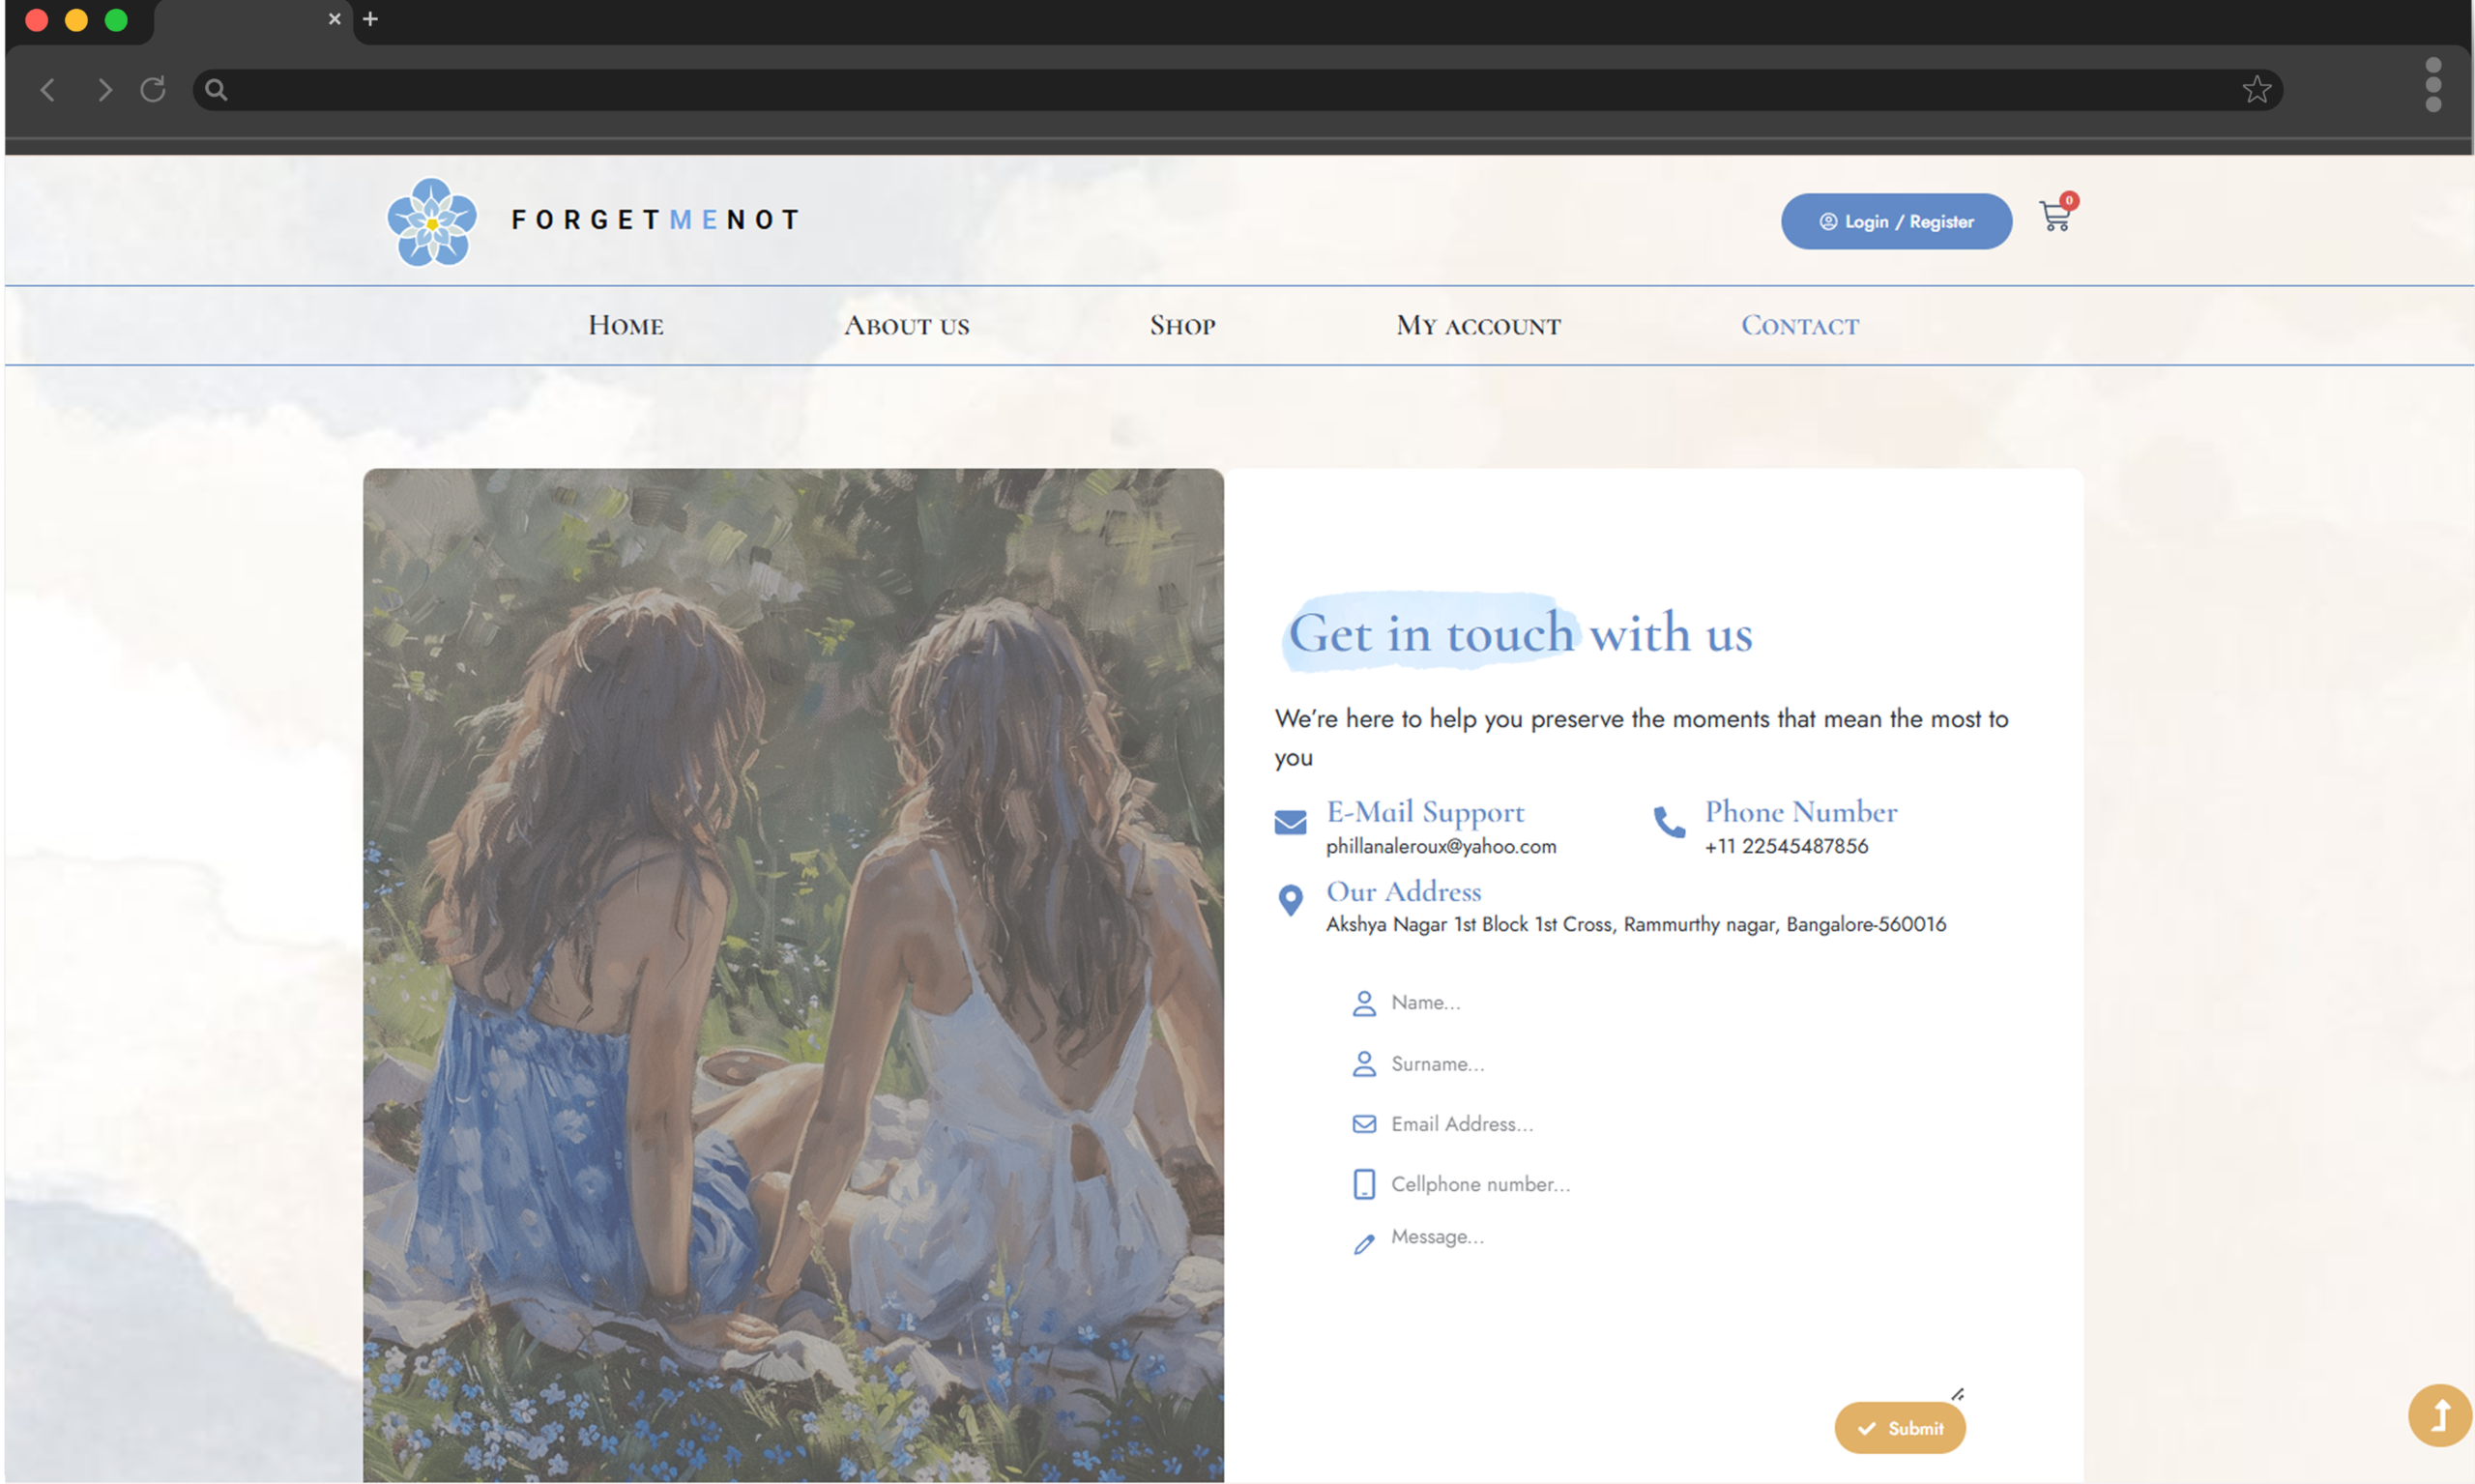Click the Our Address location pin icon
Viewport: 2475px width, 1484px height.
pyautogui.click(x=1290, y=900)
